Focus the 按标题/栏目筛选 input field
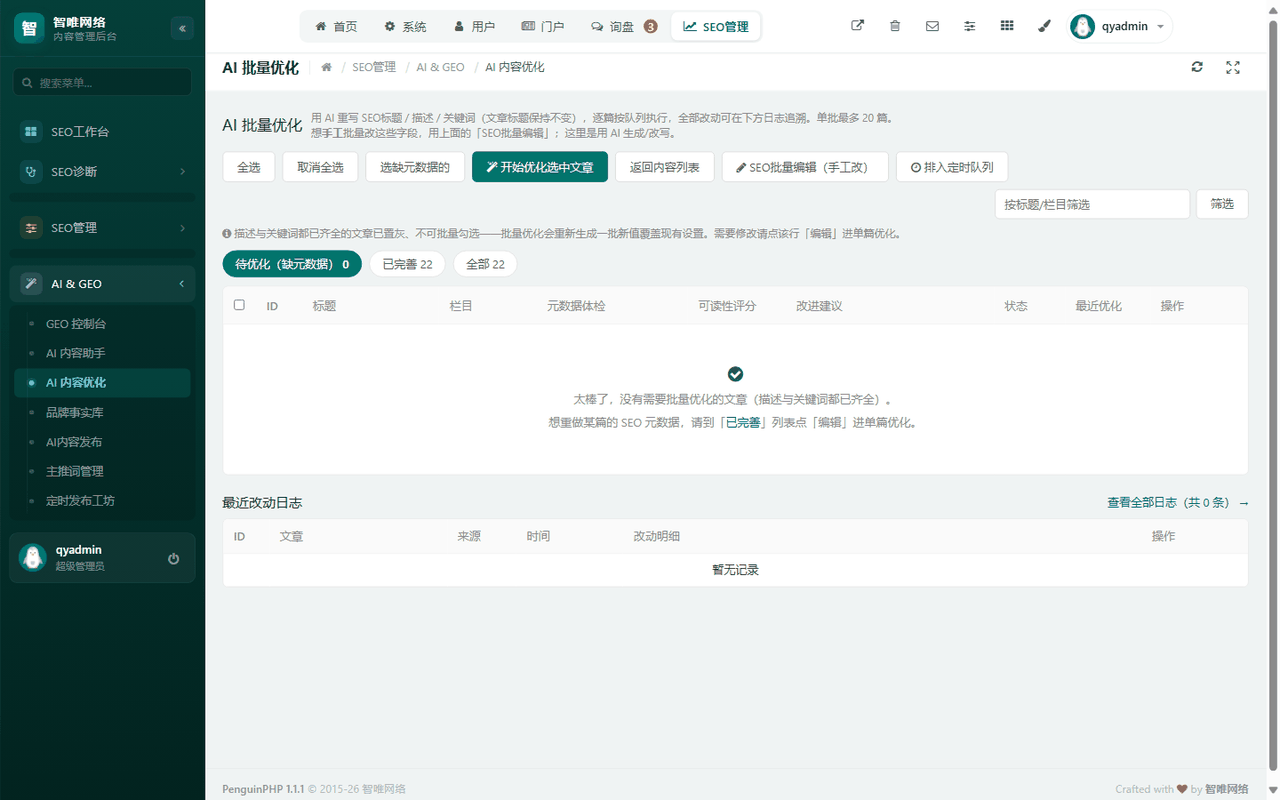Screen dimensions: 1280x800 [1092, 204]
